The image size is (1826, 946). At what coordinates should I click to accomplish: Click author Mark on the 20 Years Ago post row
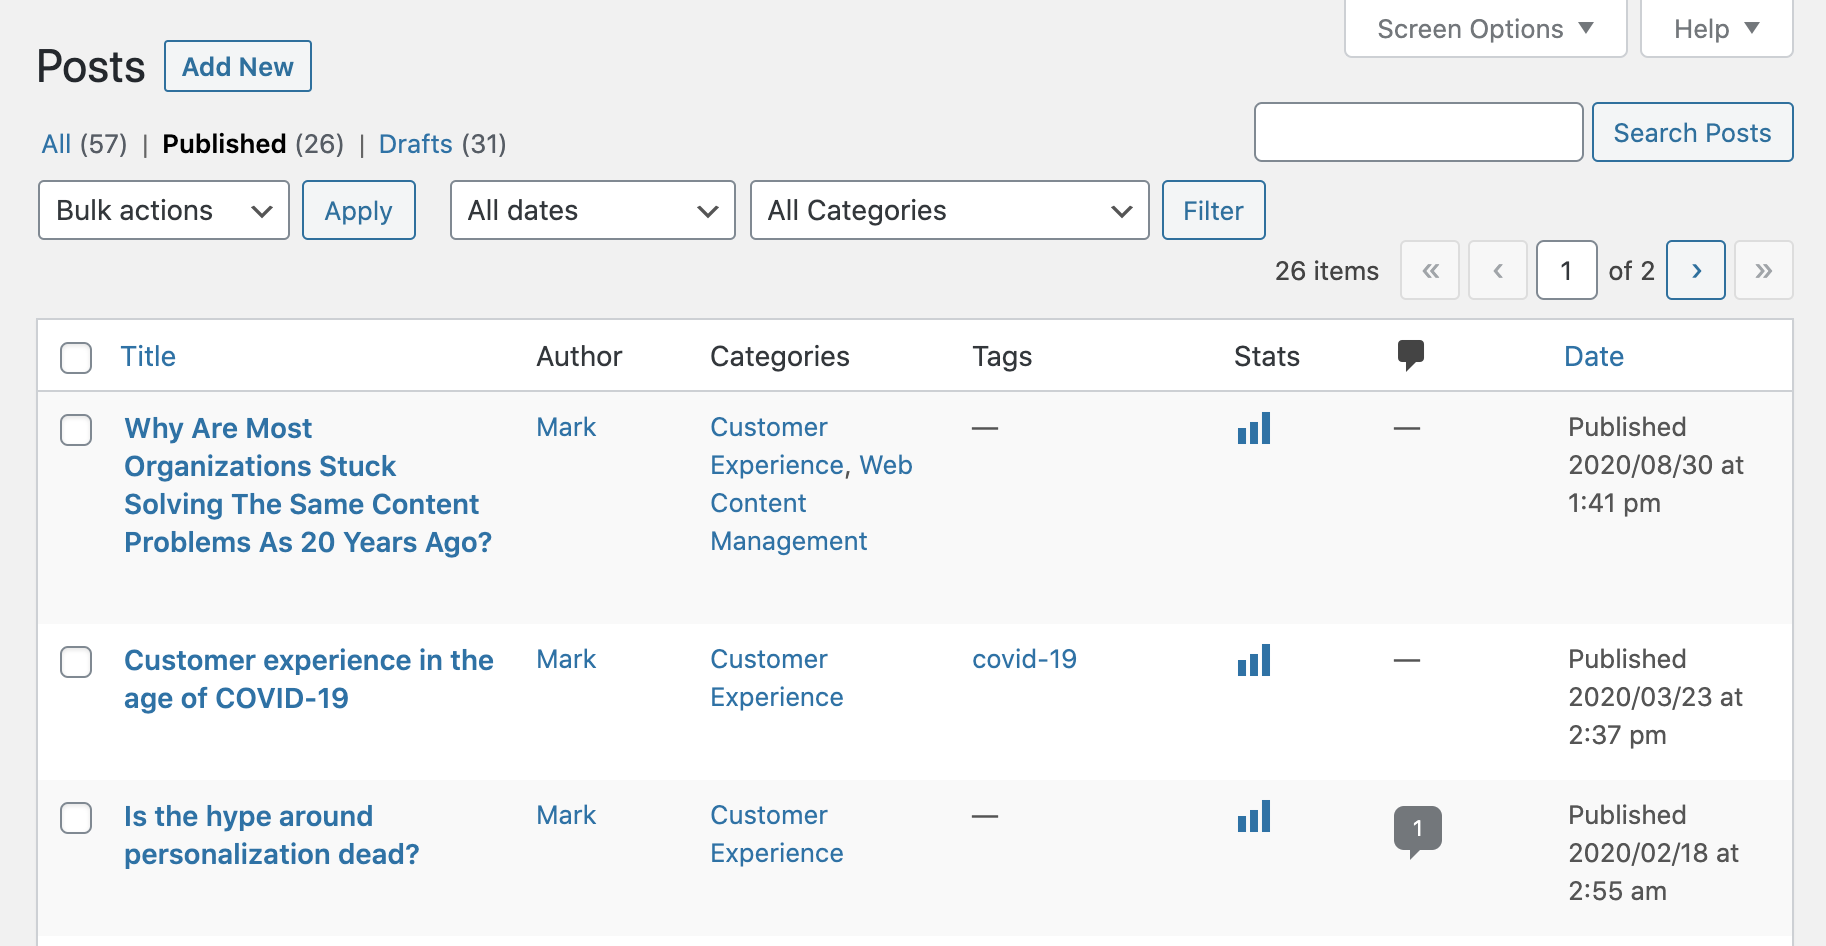(x=566, y=427)
